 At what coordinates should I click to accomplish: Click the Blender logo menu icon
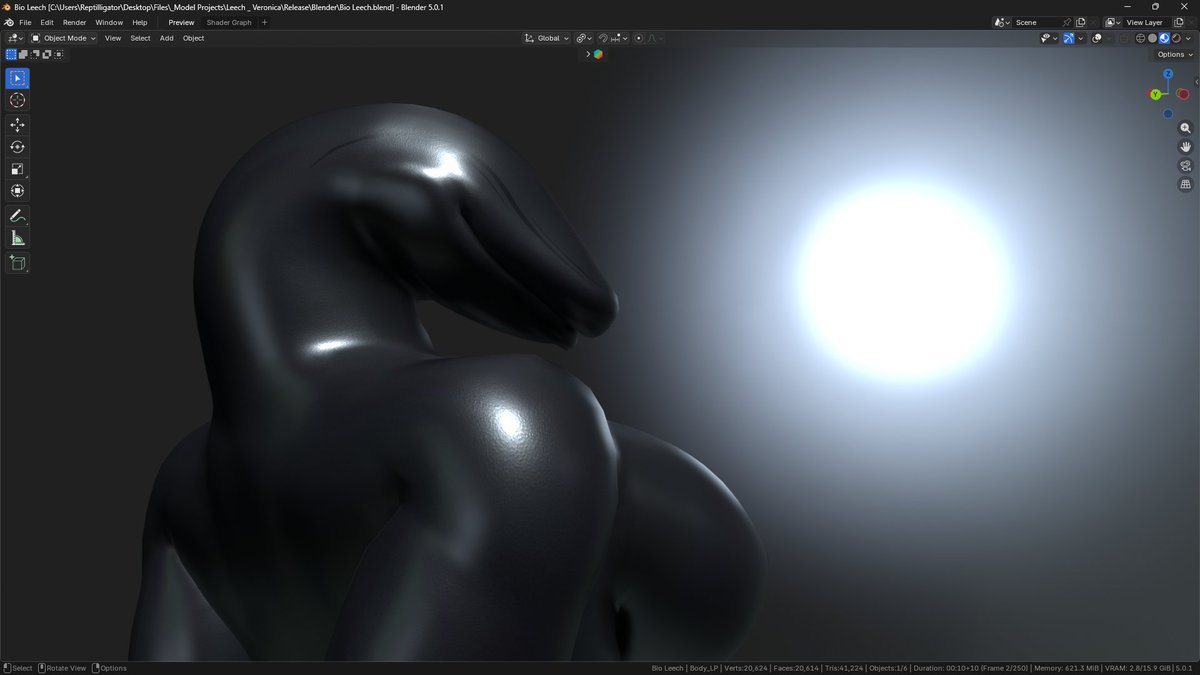pos(8,22)
